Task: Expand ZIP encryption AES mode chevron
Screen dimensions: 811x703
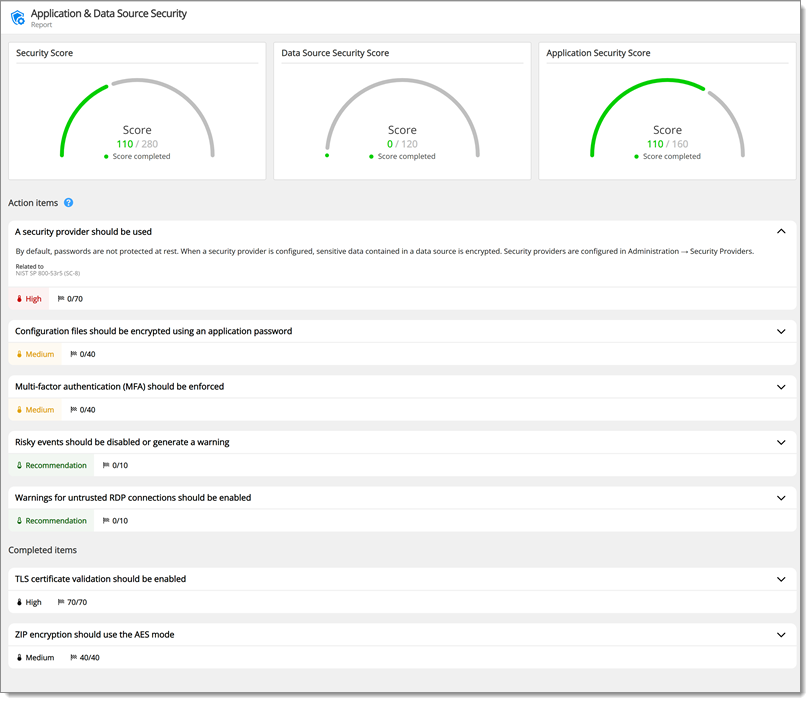Action: (781, 635)
